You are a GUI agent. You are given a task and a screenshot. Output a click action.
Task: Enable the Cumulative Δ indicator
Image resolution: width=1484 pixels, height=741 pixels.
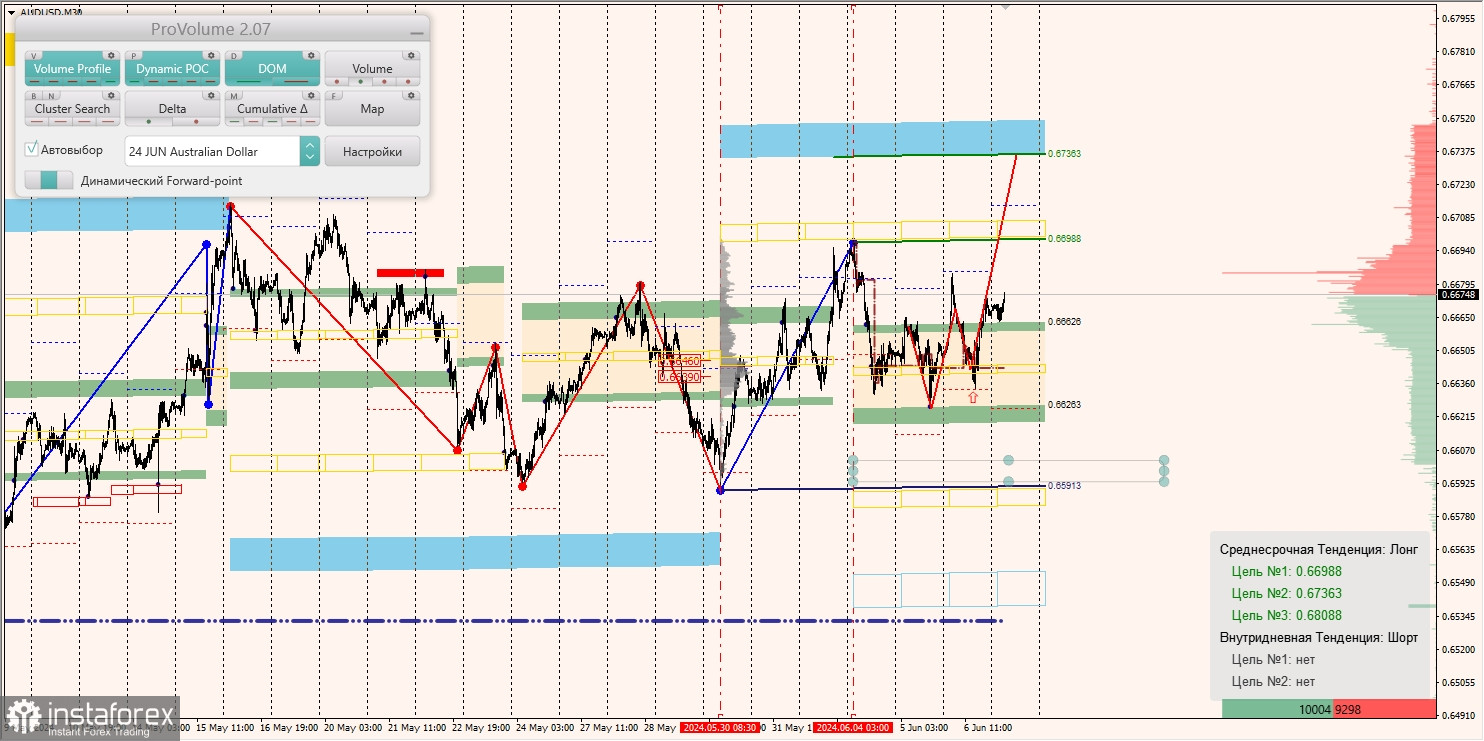click(272, 109)
